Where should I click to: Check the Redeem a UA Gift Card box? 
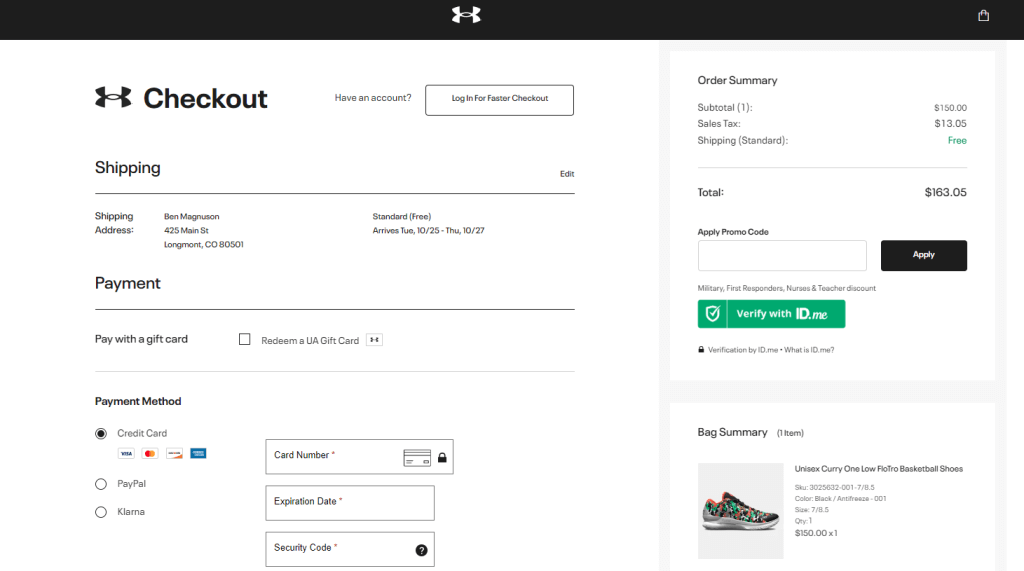[x=244, y=340]
